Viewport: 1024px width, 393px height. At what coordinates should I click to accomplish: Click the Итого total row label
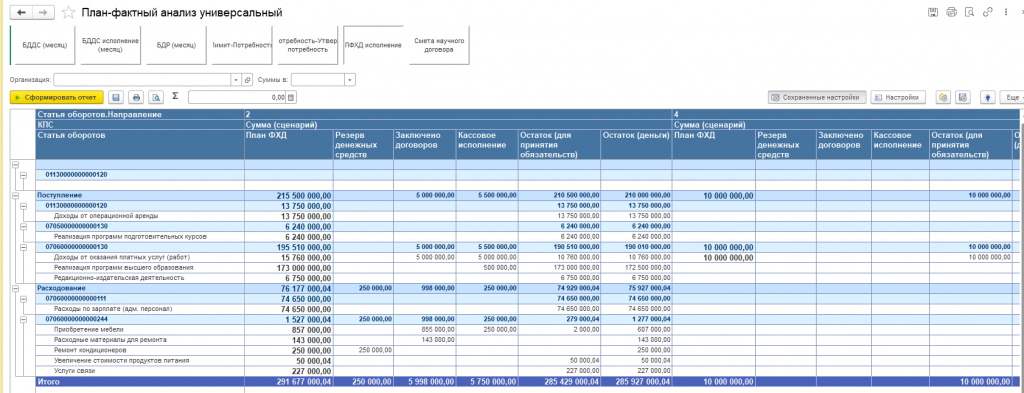coord(49,381)
